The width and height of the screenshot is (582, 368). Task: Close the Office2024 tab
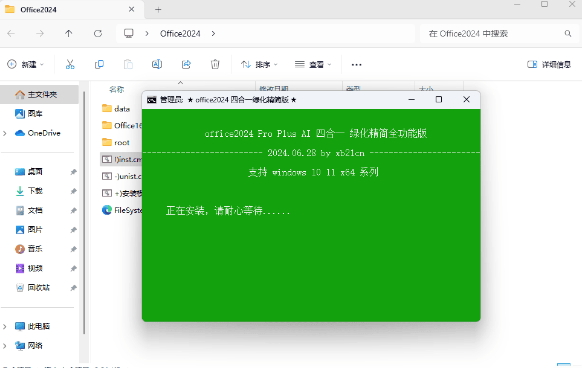131,9
